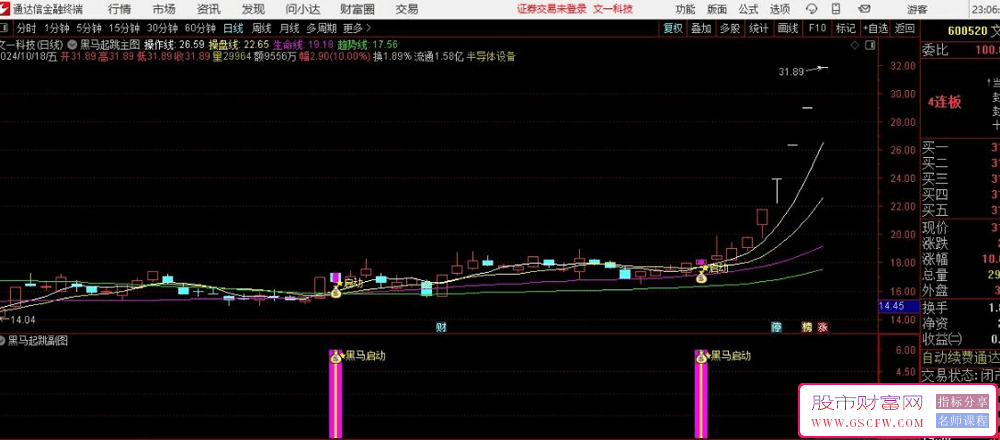Add stock via +自选 button

[x=876, y=28]
